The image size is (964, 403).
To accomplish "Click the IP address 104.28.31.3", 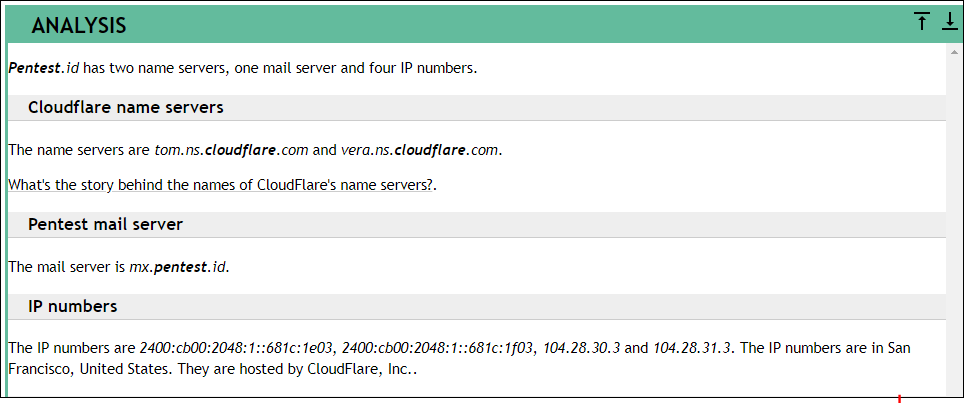I will pyautogui.click(x=691, y=348).
